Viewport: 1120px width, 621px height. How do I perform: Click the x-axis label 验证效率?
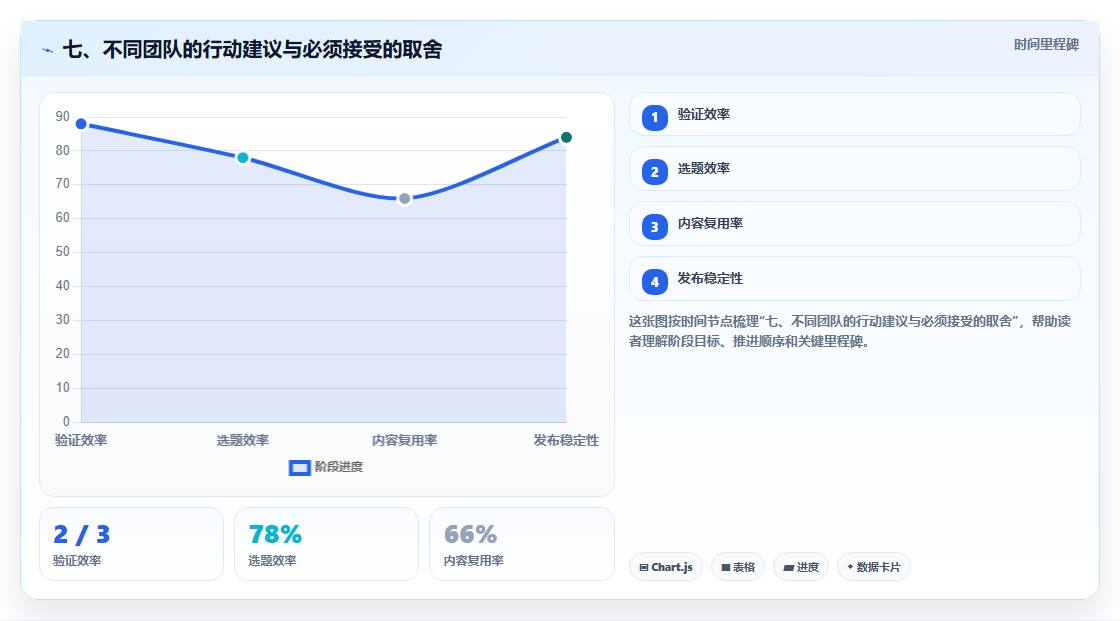(x=81, y=441)
